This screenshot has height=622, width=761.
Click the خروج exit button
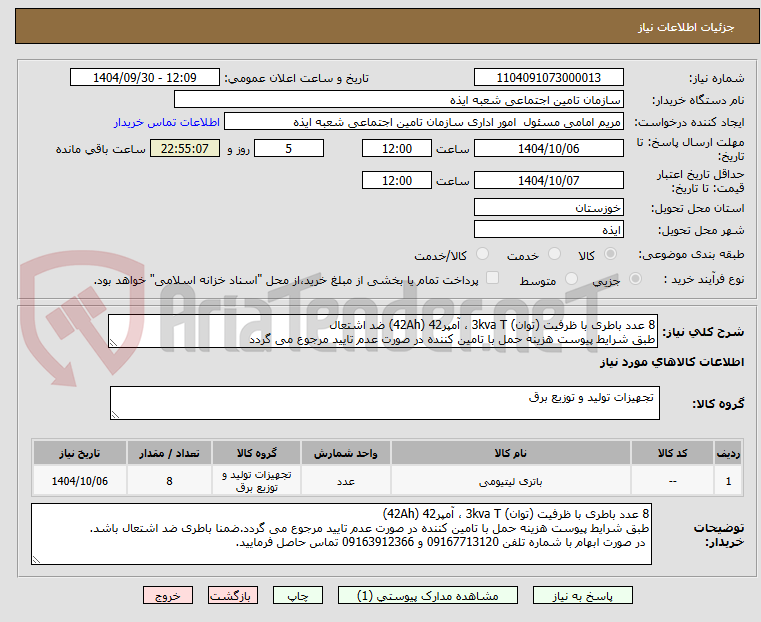[167, 595]
